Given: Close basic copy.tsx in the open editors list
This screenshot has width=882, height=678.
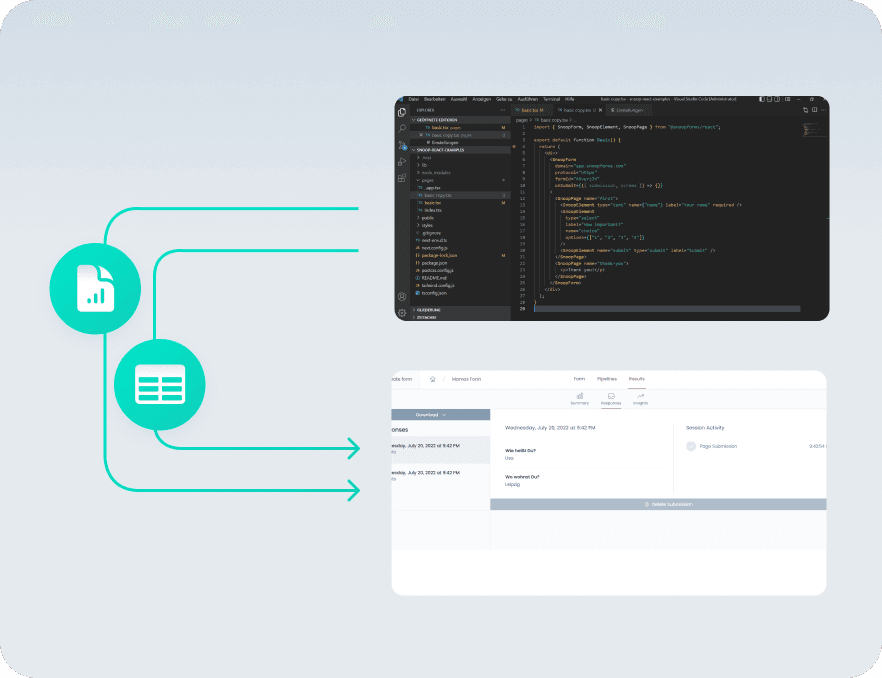Looking at the screenshot, I should [421, 135].
